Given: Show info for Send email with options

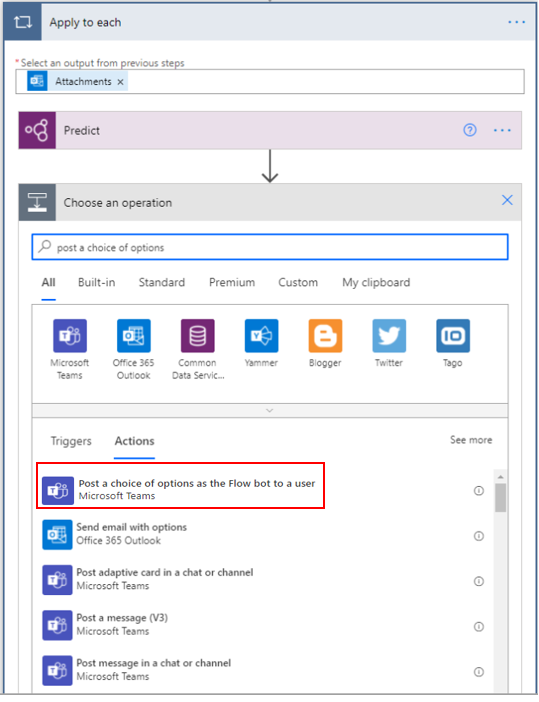Looking at the screenshot, I should click(x=479, y=536).
